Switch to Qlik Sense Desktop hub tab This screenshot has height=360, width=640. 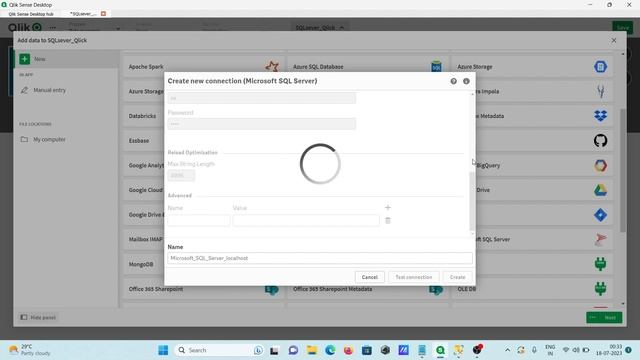point(31,14)
